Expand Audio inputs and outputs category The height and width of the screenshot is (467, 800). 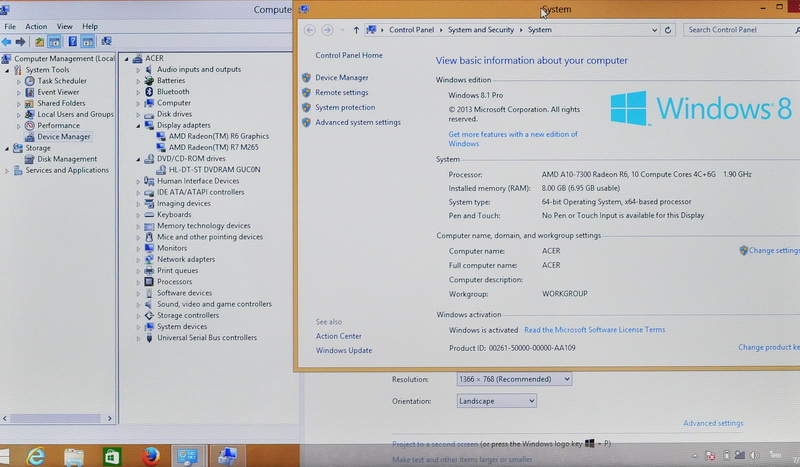point(138,69)
